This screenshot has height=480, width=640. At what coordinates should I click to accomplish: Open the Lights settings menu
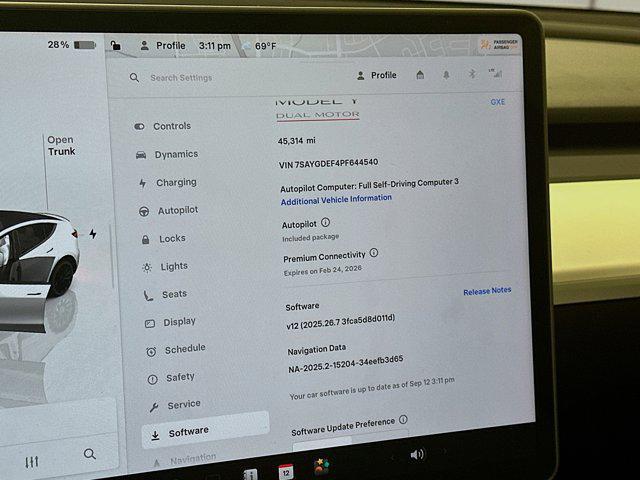[x=165, y=267]
